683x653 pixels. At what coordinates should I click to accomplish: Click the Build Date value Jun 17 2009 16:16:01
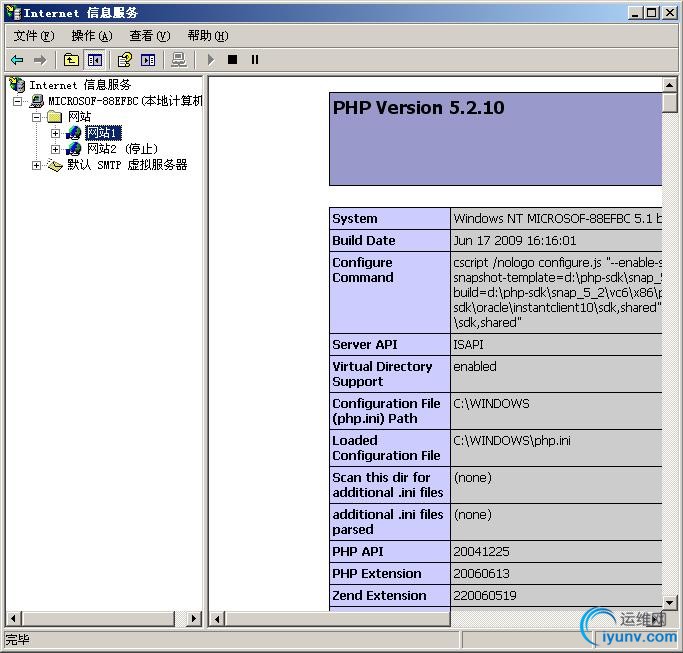click(x=514, y=240)
